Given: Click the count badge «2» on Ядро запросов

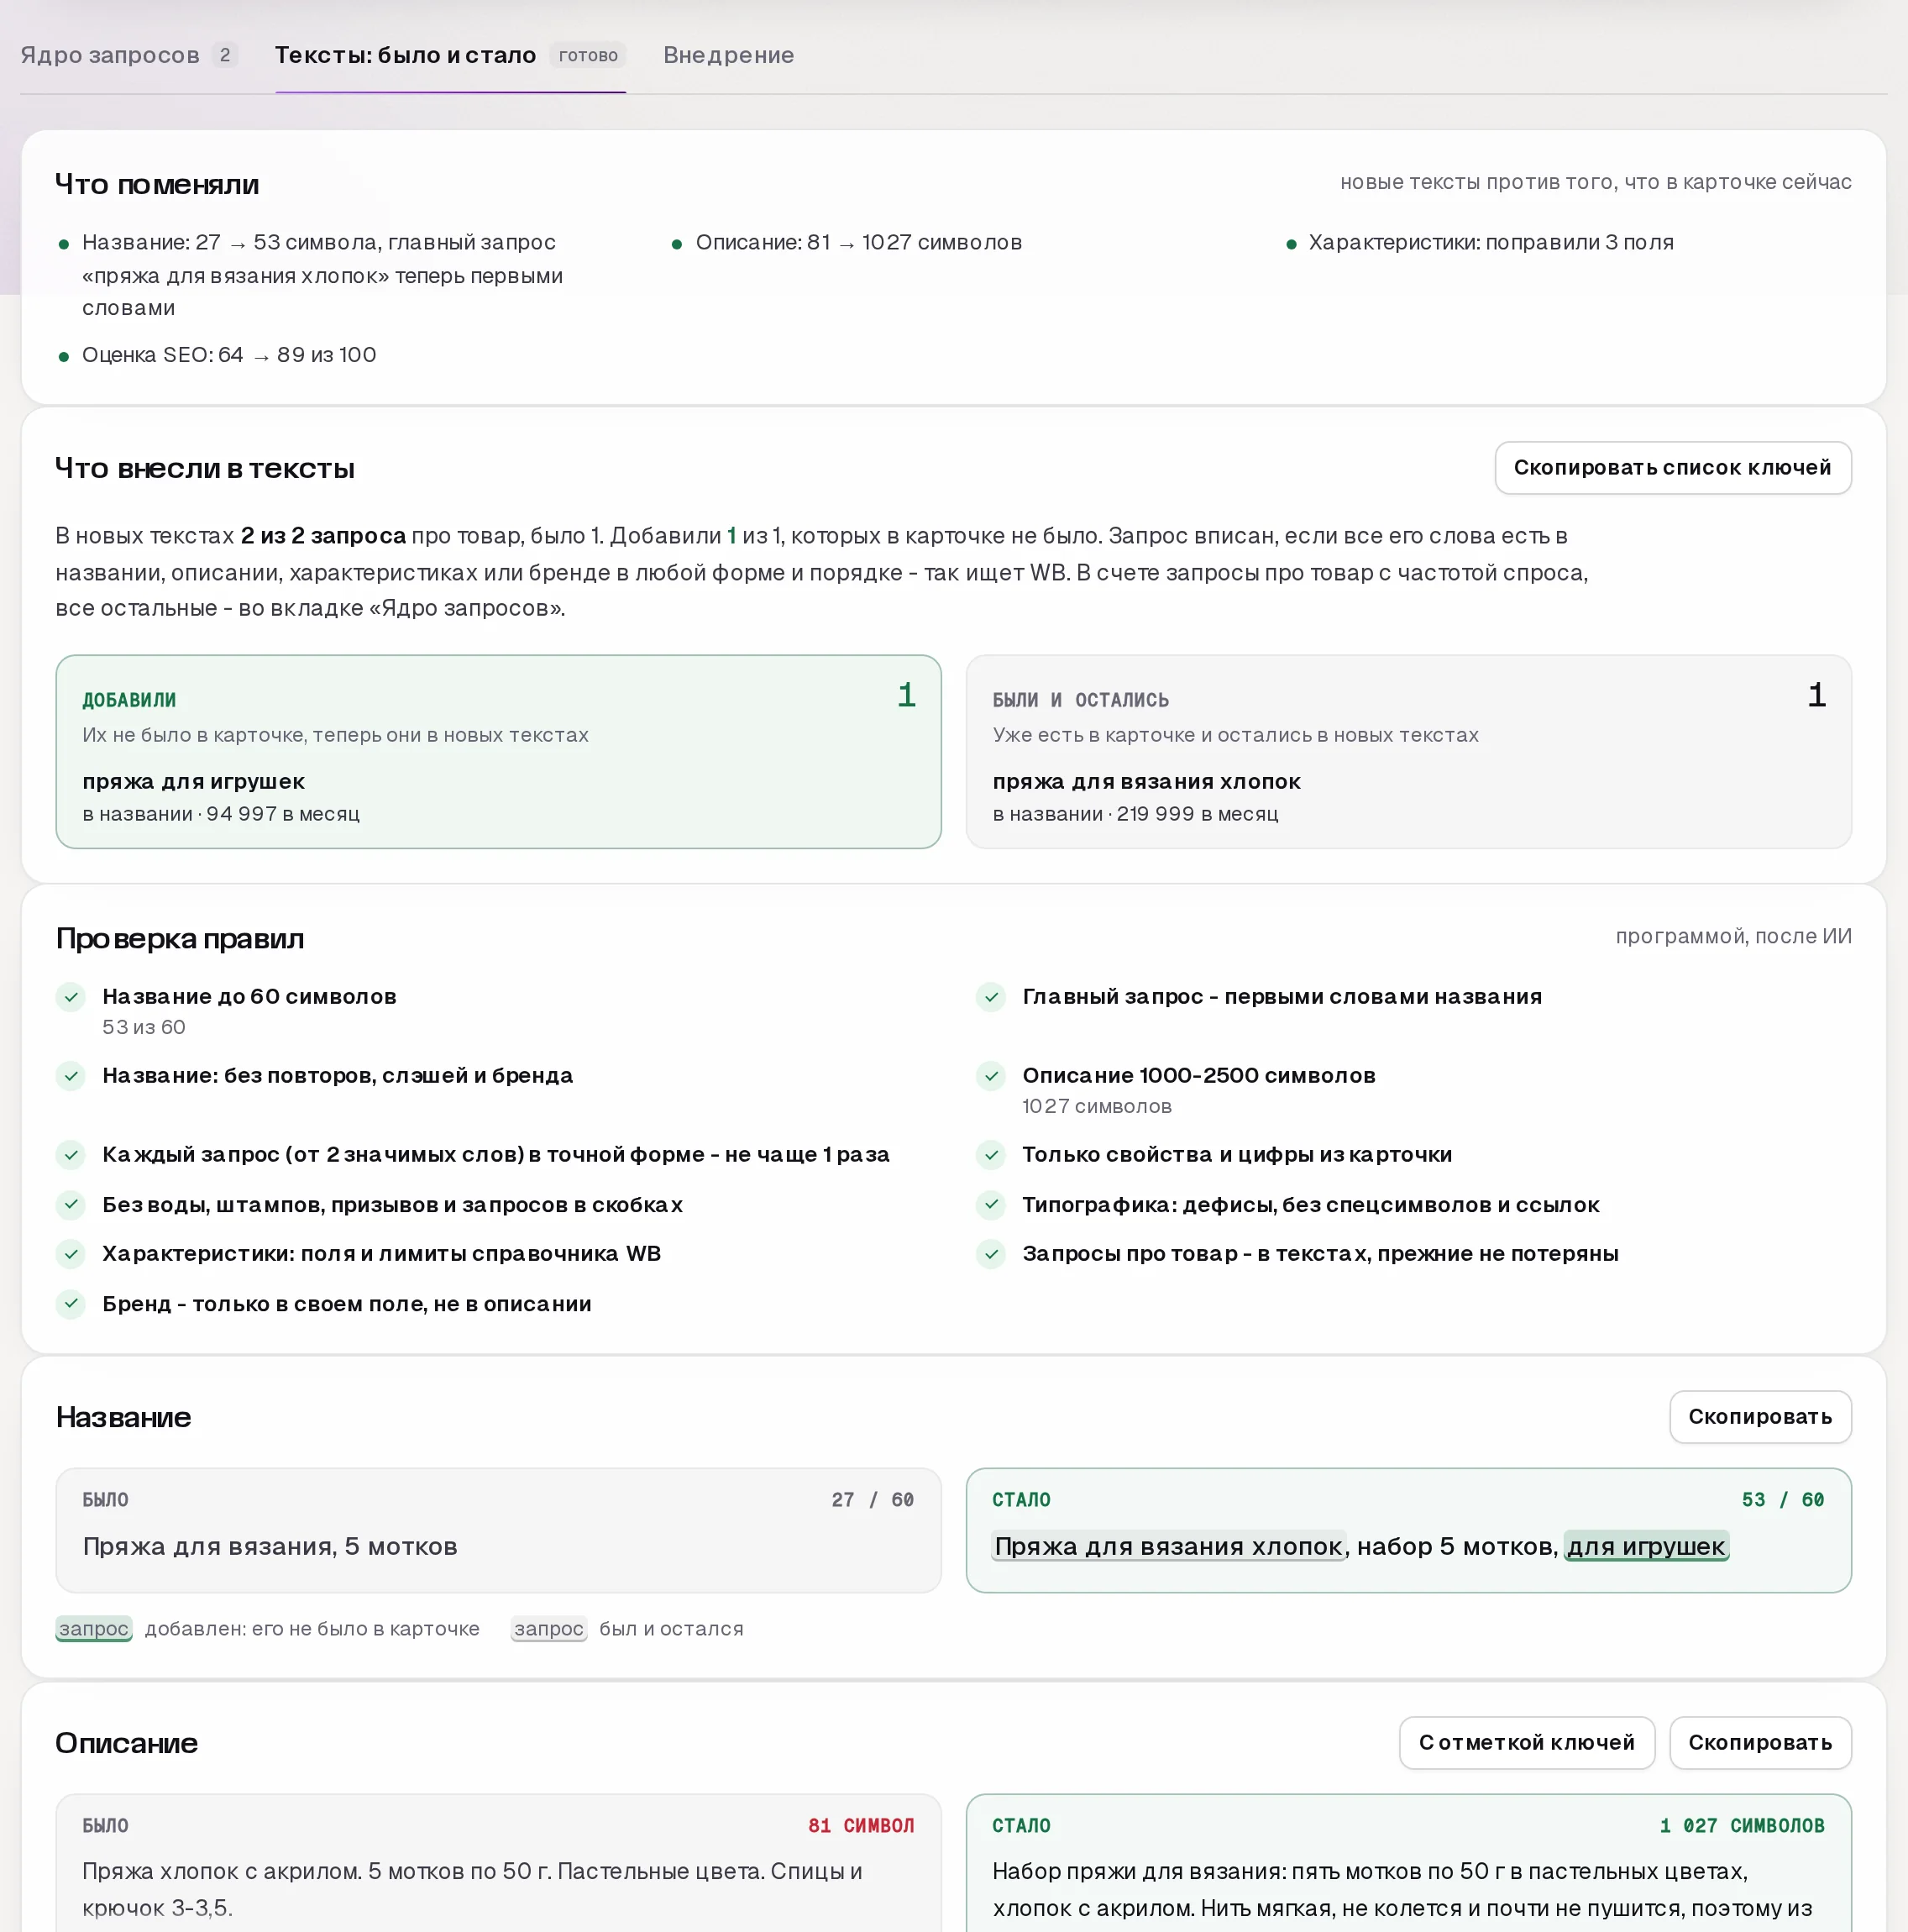Looking at the screenshot, I should pyautogui.click(x=225, y=55).
